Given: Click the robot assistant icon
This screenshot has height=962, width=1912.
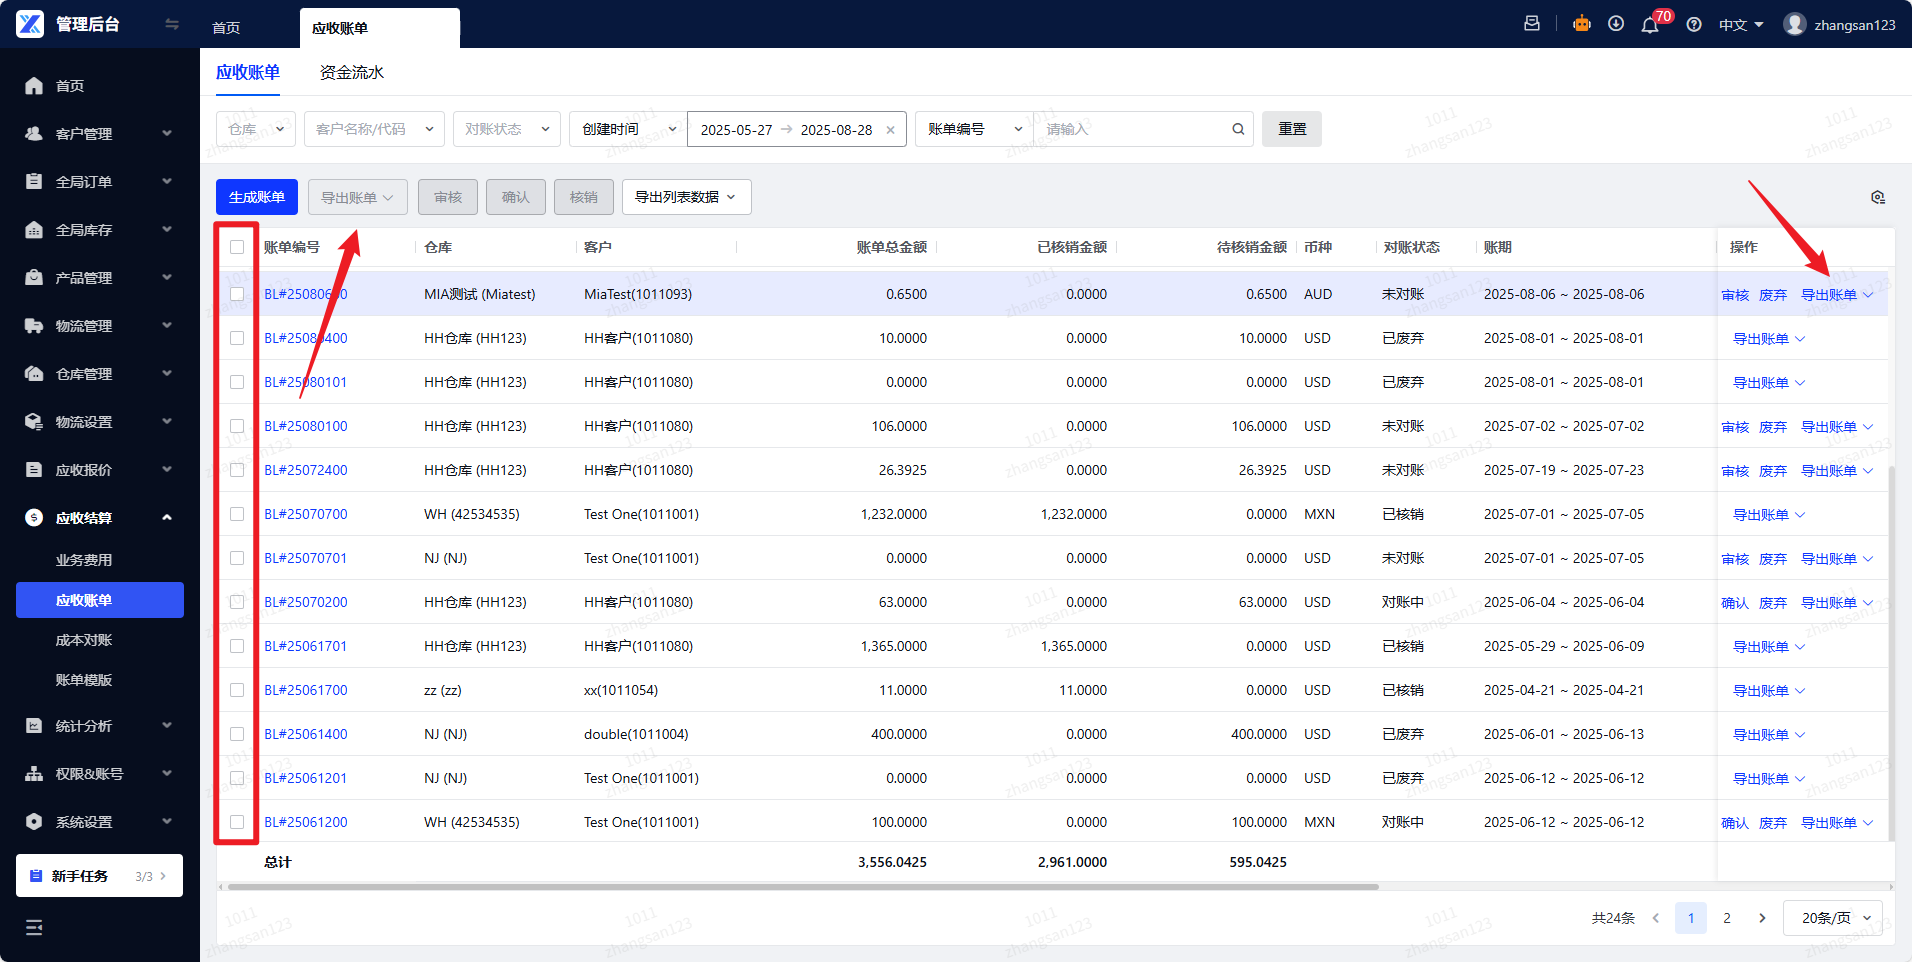Looking at the screenshot, I should pos(1581,24).
